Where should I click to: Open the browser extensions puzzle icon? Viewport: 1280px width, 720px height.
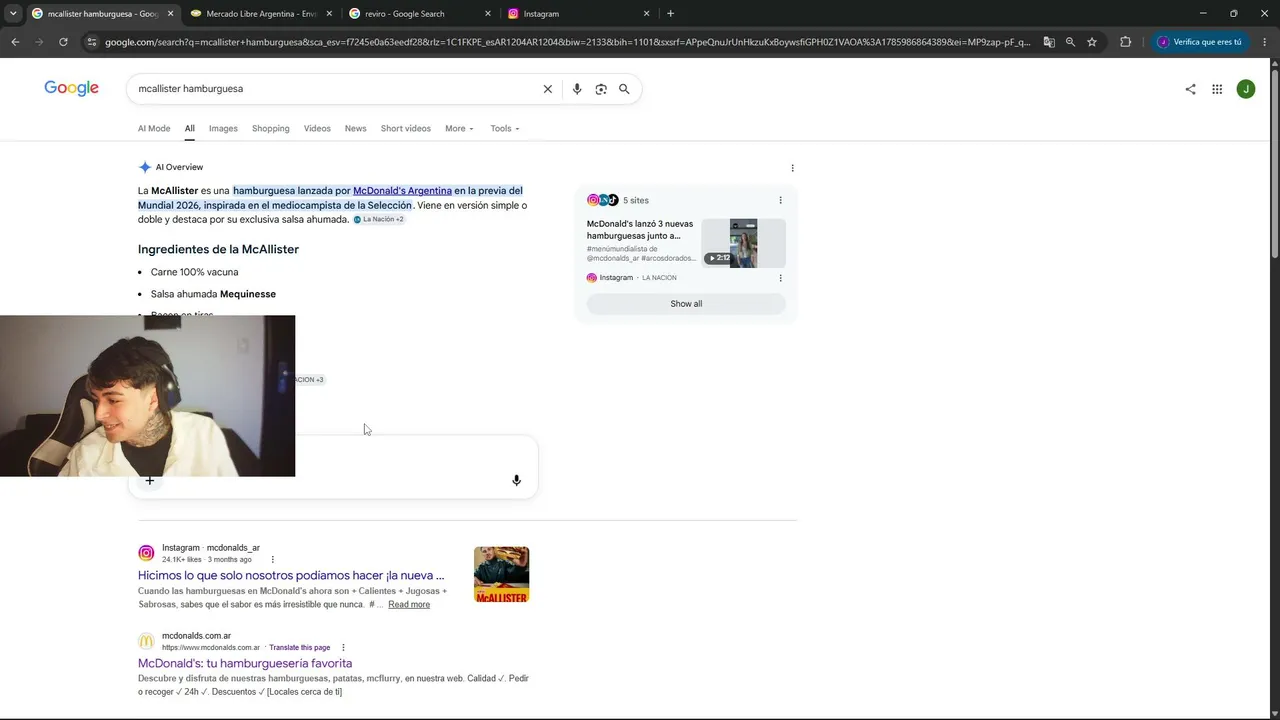pos(1125,42)
